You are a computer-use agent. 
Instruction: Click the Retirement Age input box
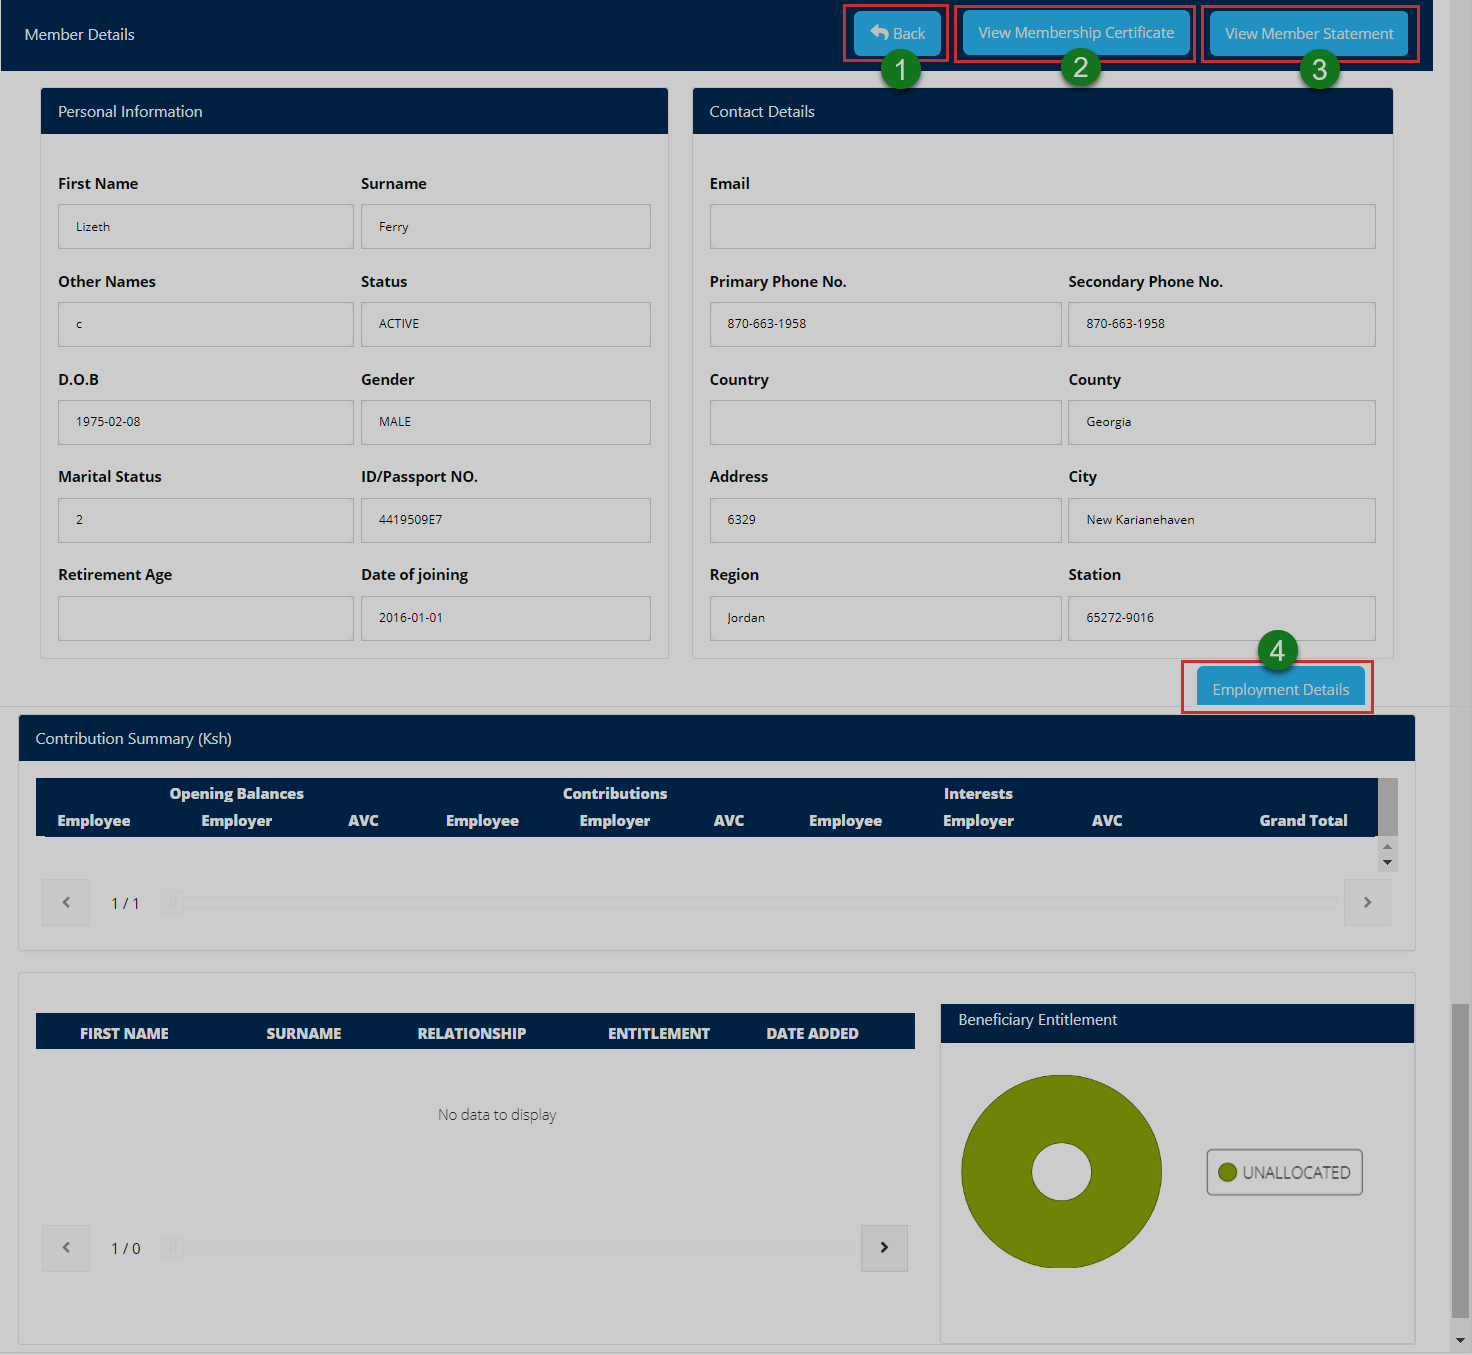[x=205, y=618]
